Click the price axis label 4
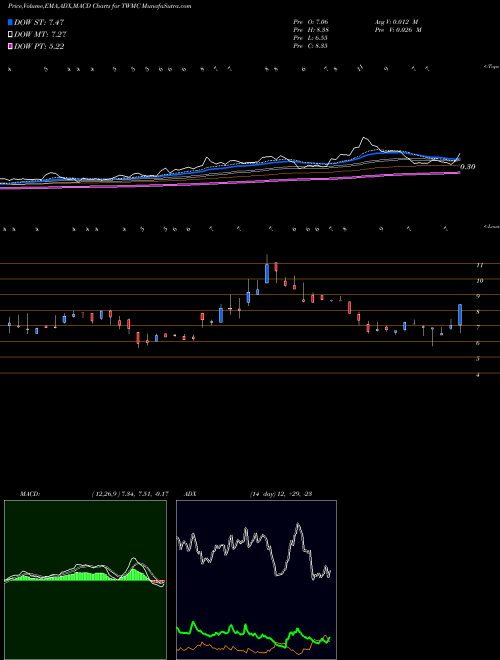 [478, 374]
